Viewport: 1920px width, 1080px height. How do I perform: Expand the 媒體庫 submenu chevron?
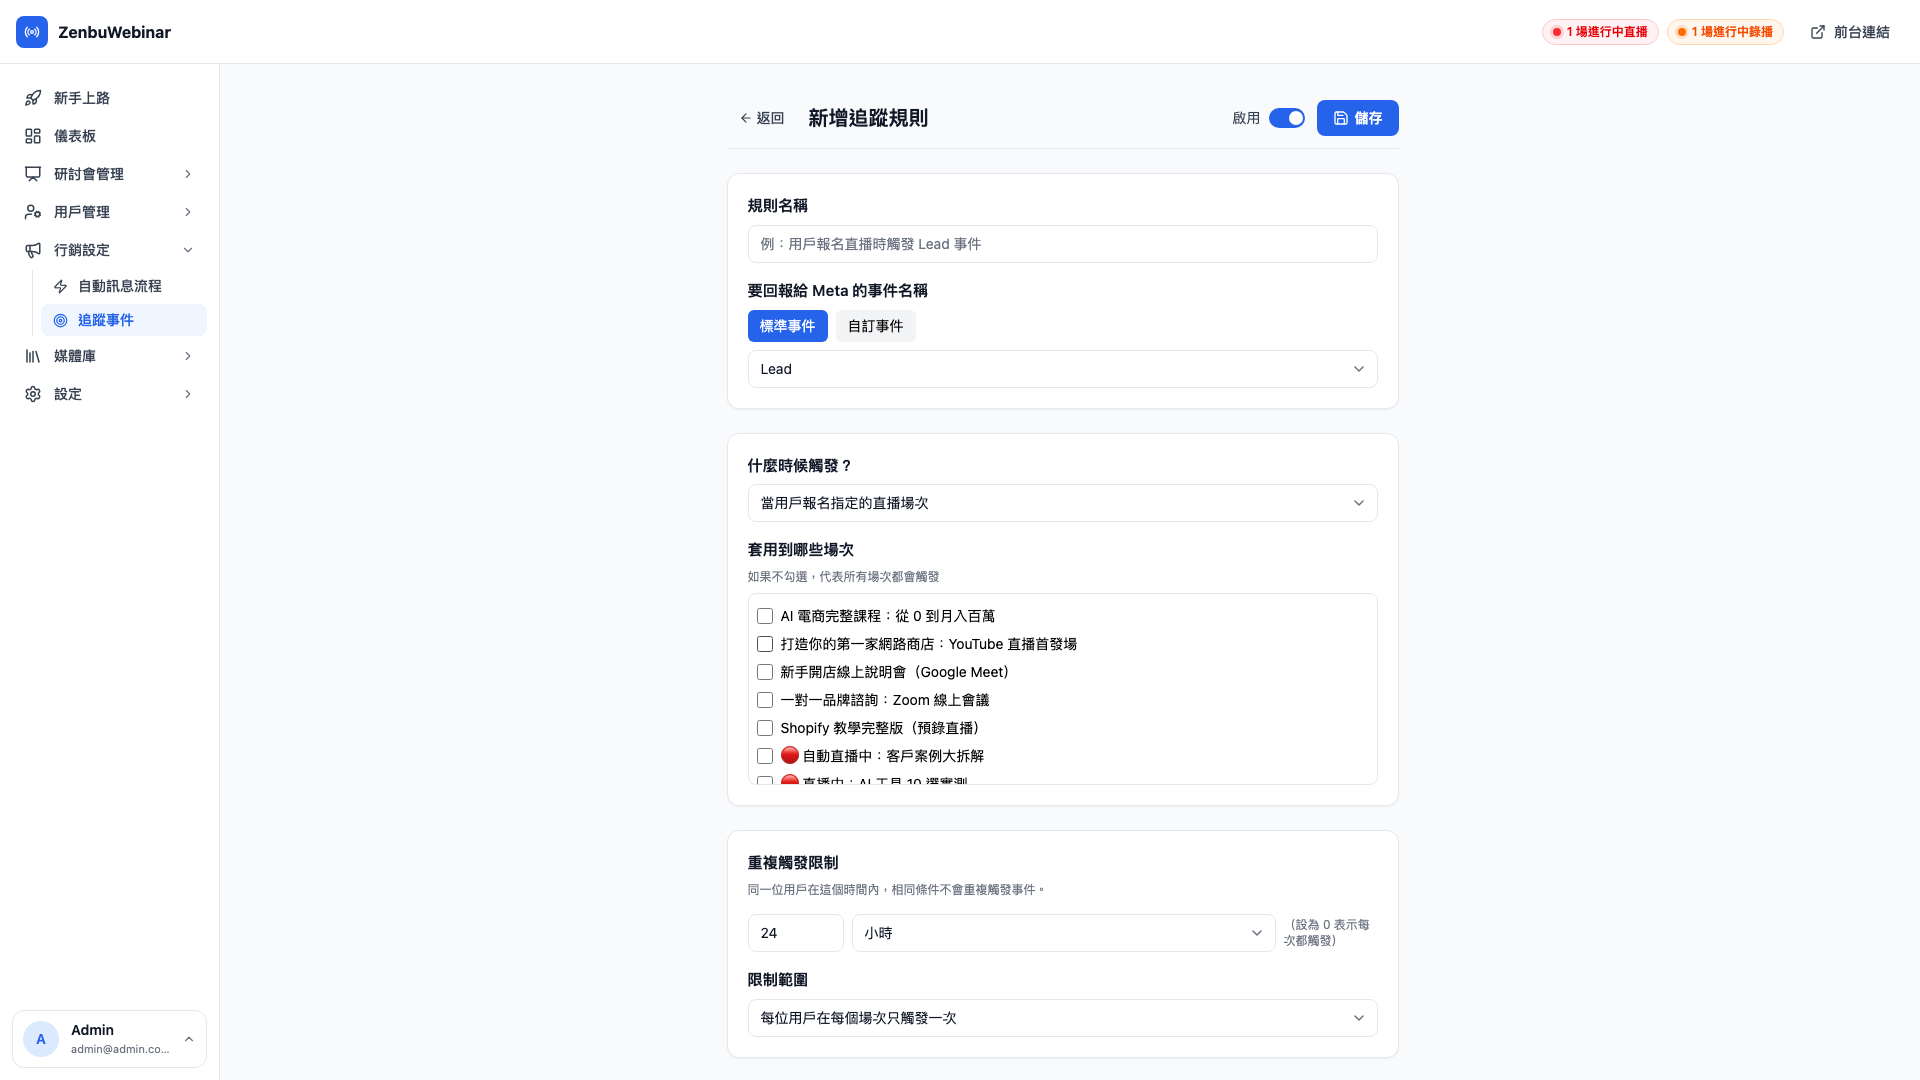[x=188, y=356]
